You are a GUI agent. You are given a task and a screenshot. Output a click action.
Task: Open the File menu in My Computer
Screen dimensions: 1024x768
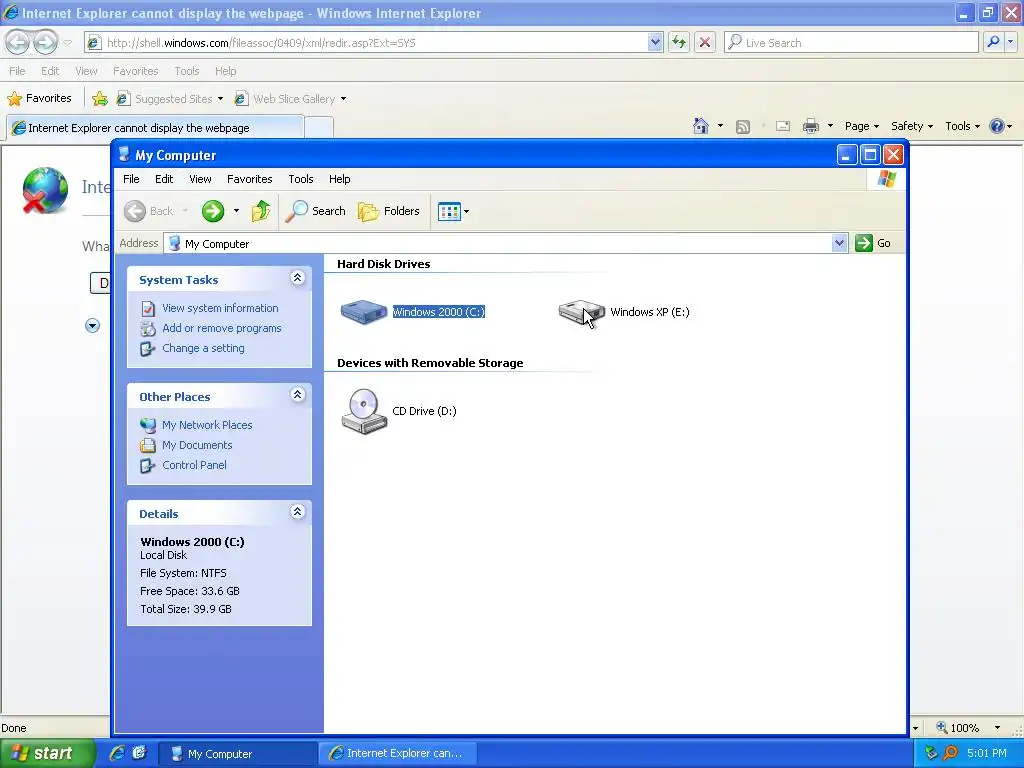tap(131, 179)
